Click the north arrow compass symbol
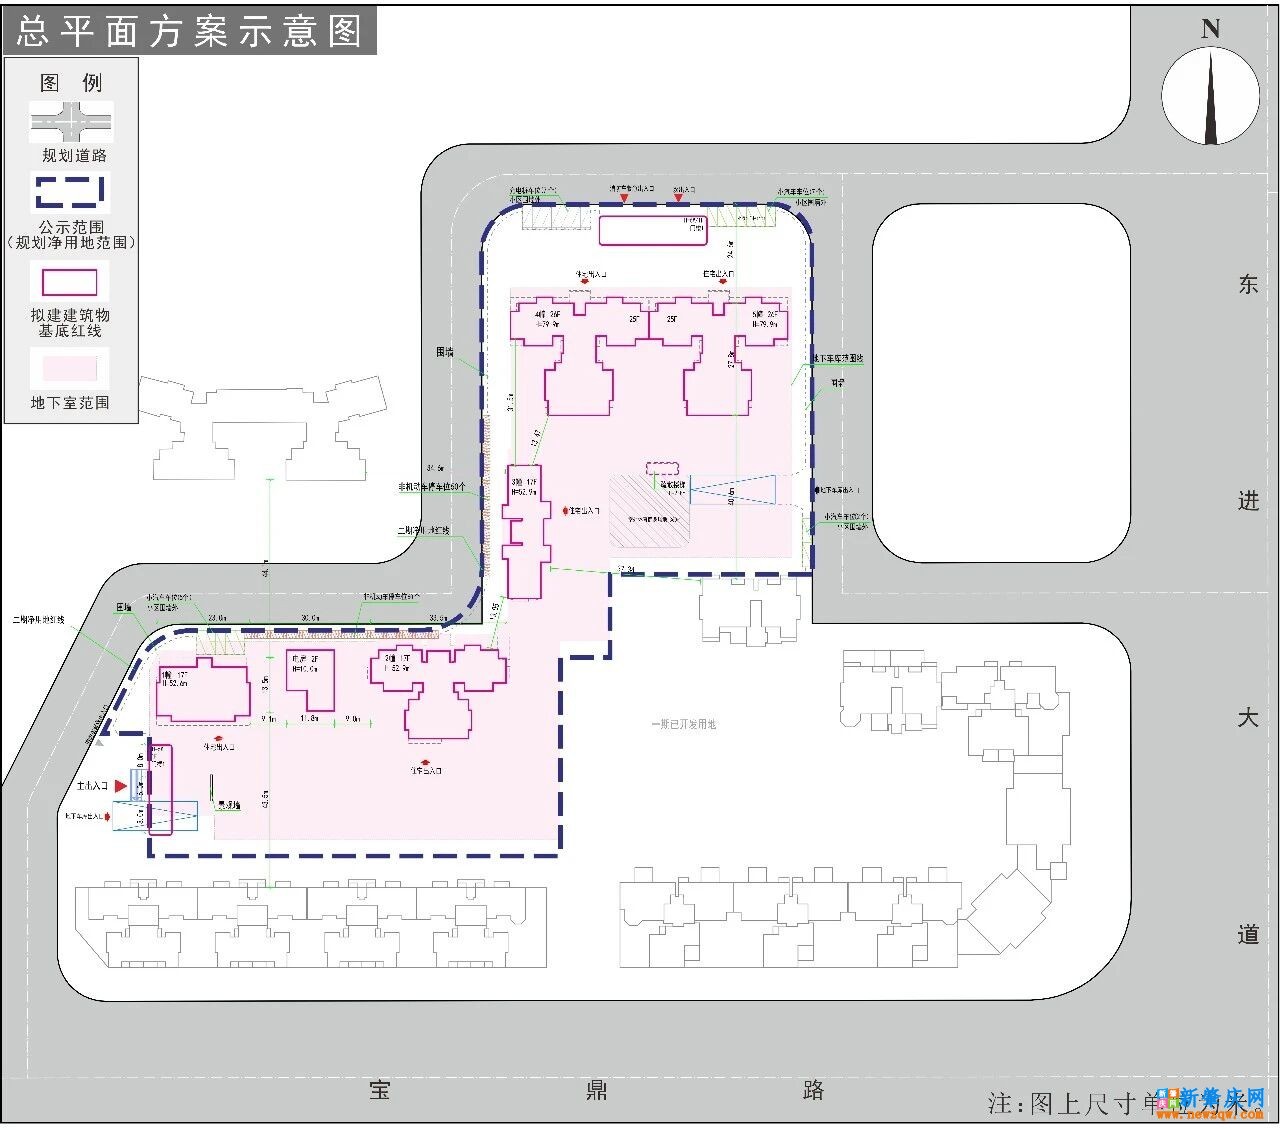The image size is (1280, 1130). point(1210,95)
